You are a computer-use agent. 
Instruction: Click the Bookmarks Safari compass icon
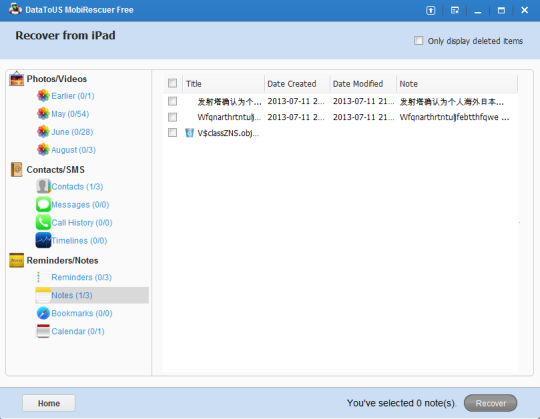pos(43,313)
